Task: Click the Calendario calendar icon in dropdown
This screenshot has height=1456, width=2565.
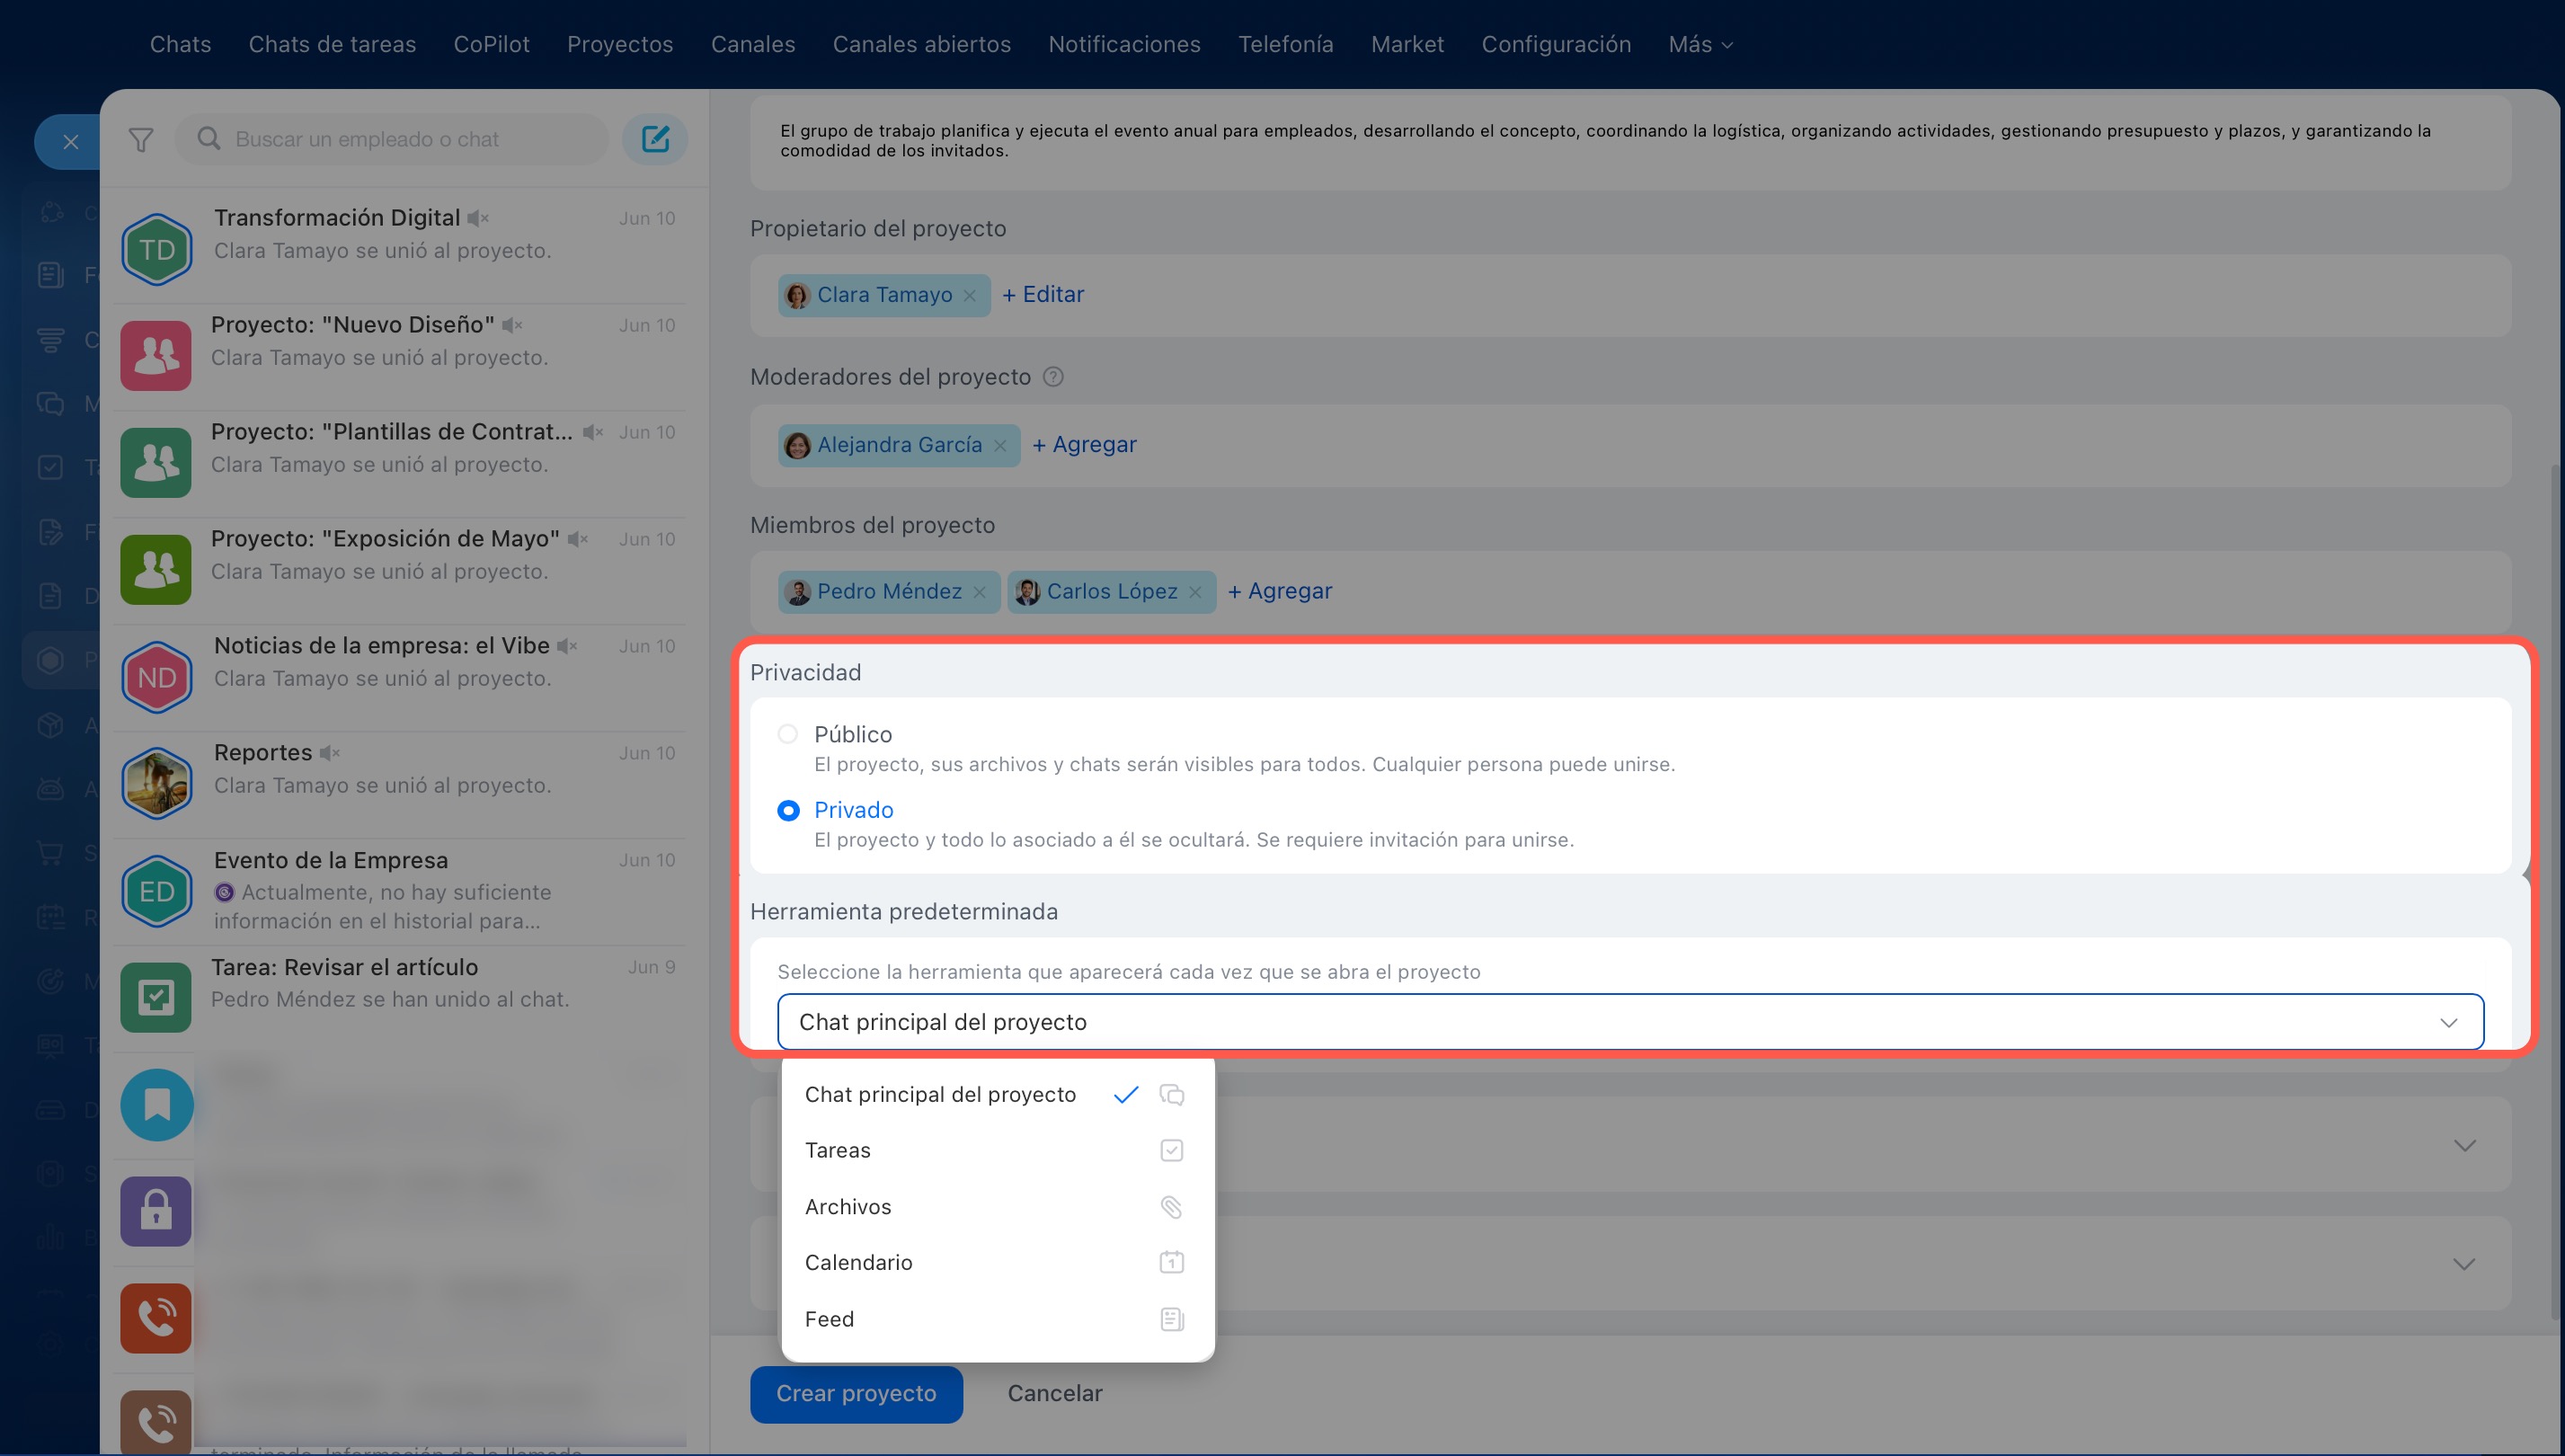Action: [x=1171, y=1262]
